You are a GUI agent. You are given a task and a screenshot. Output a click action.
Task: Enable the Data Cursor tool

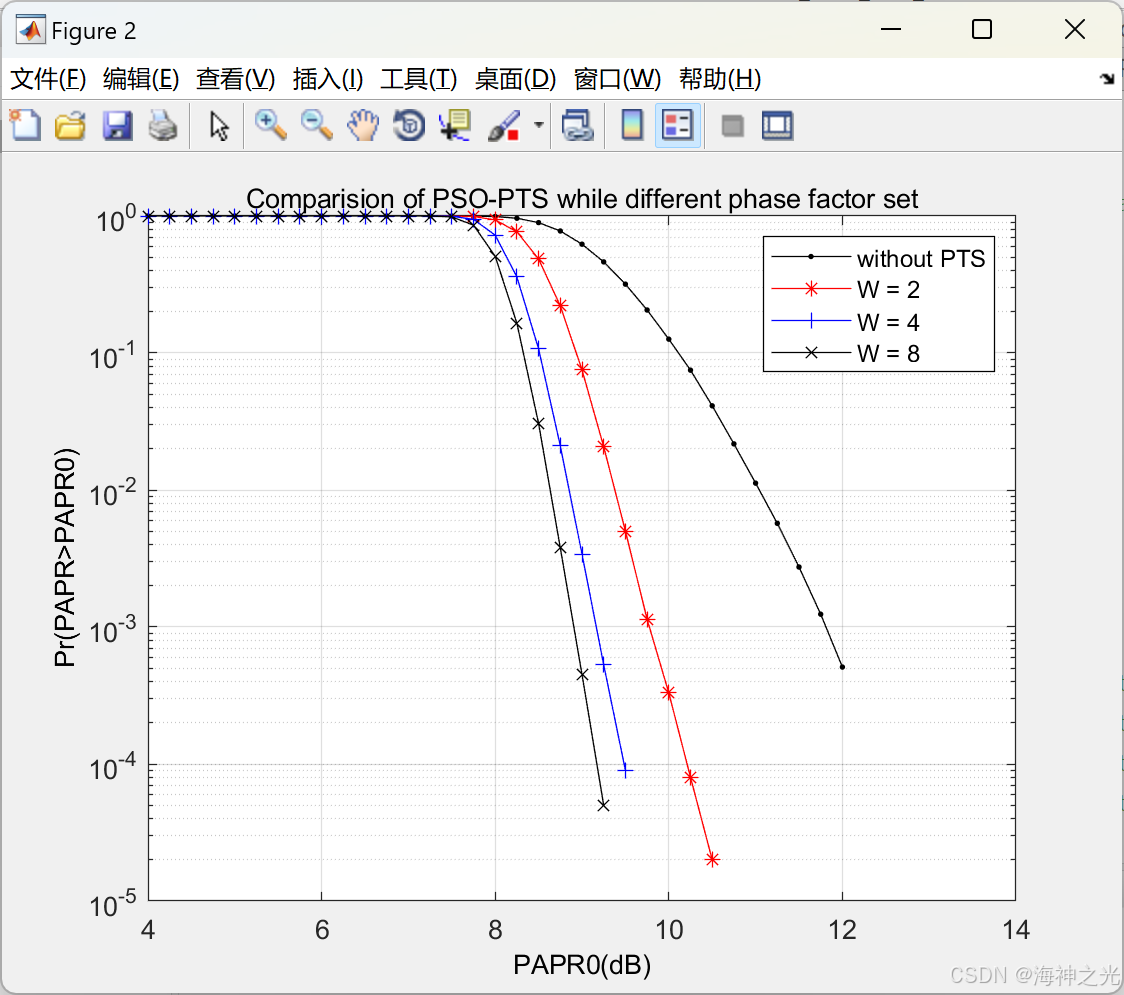[455, 125]
